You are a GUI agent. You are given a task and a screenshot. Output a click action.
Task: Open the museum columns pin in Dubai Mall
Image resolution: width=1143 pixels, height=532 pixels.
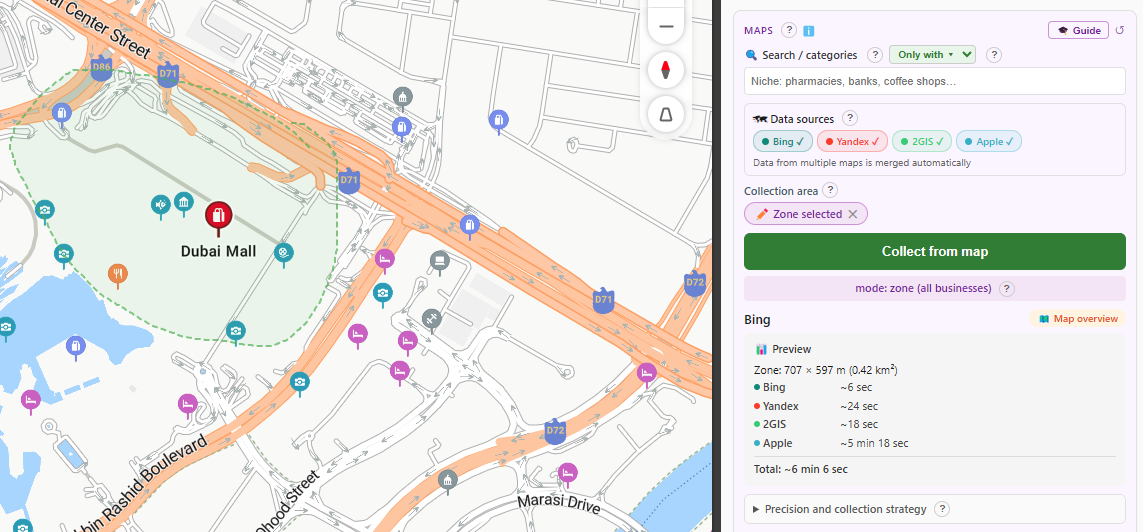(x=184, y=202)
